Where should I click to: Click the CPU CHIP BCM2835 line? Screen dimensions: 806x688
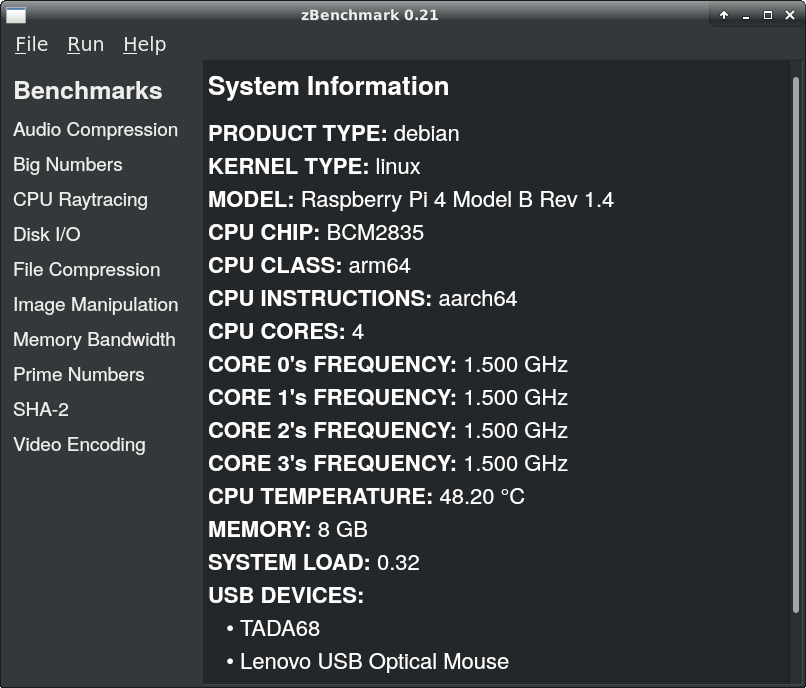click(316, 232)
